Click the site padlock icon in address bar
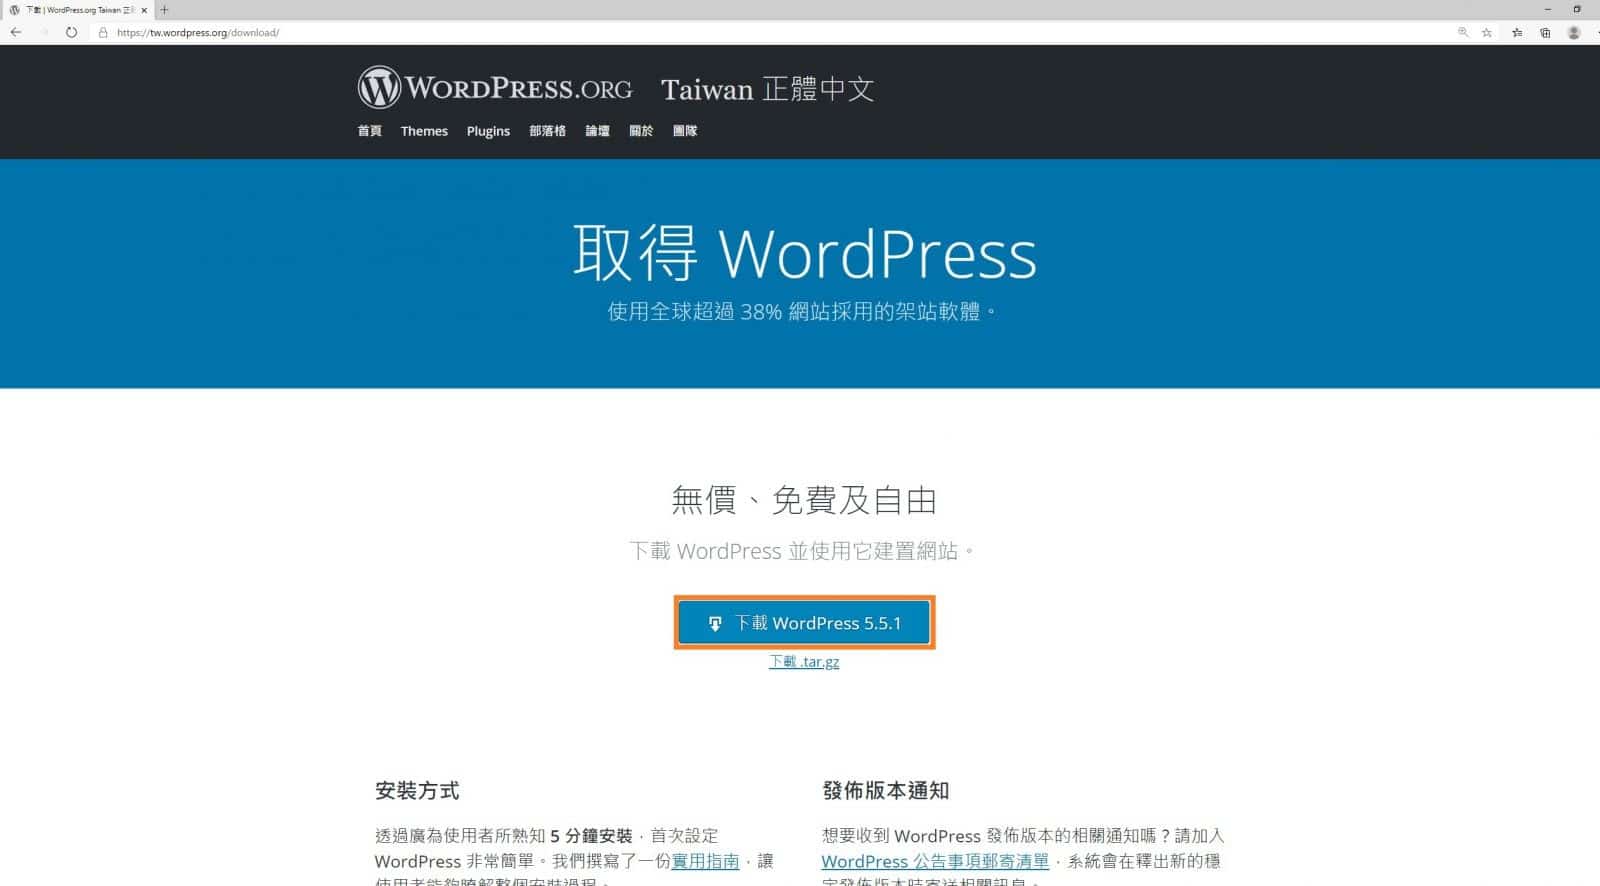Image resolution: width=1600 pixels, height=886 pixels. 102,32
